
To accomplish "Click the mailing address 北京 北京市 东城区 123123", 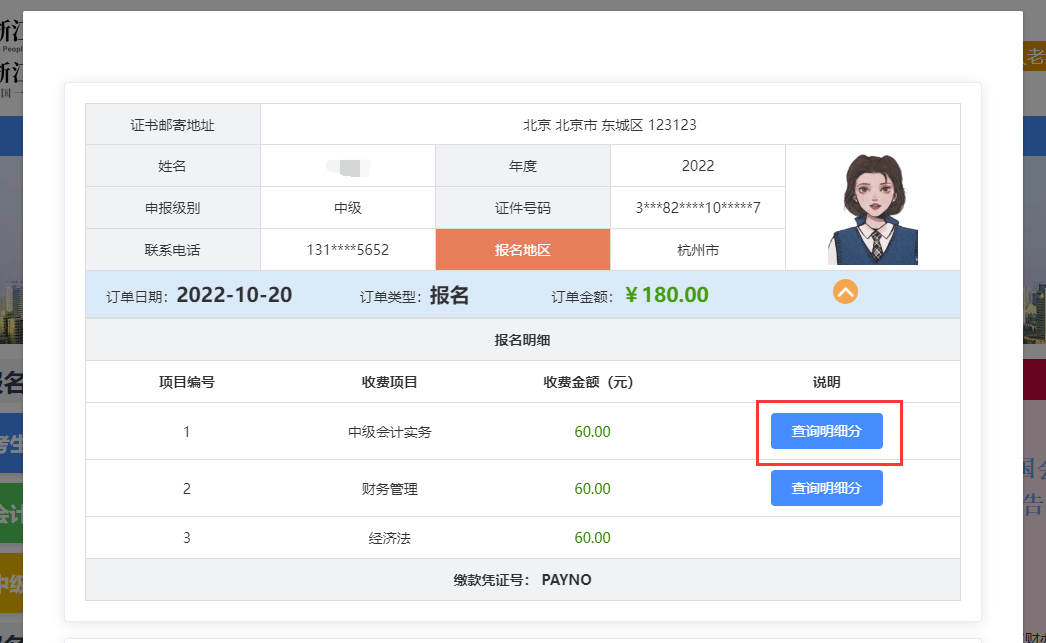I will point(609,125).
